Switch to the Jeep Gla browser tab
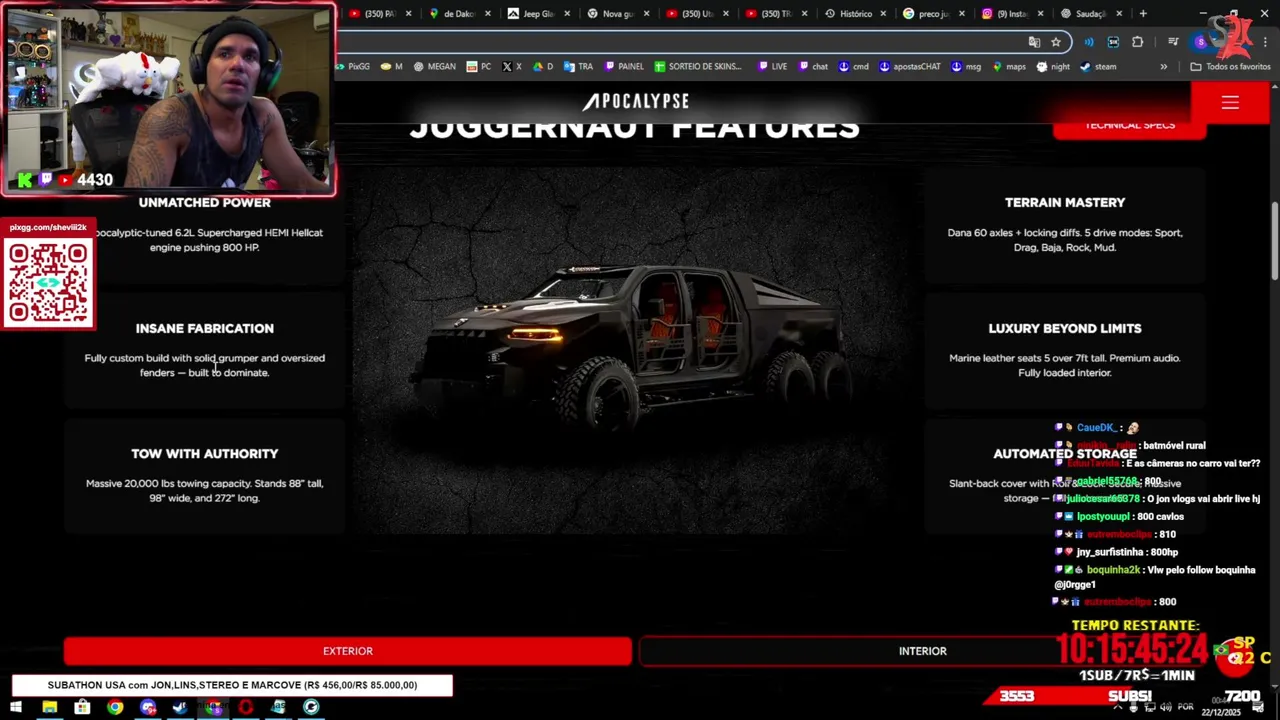This screenshot has width=1280, height=720. (538, 13)
